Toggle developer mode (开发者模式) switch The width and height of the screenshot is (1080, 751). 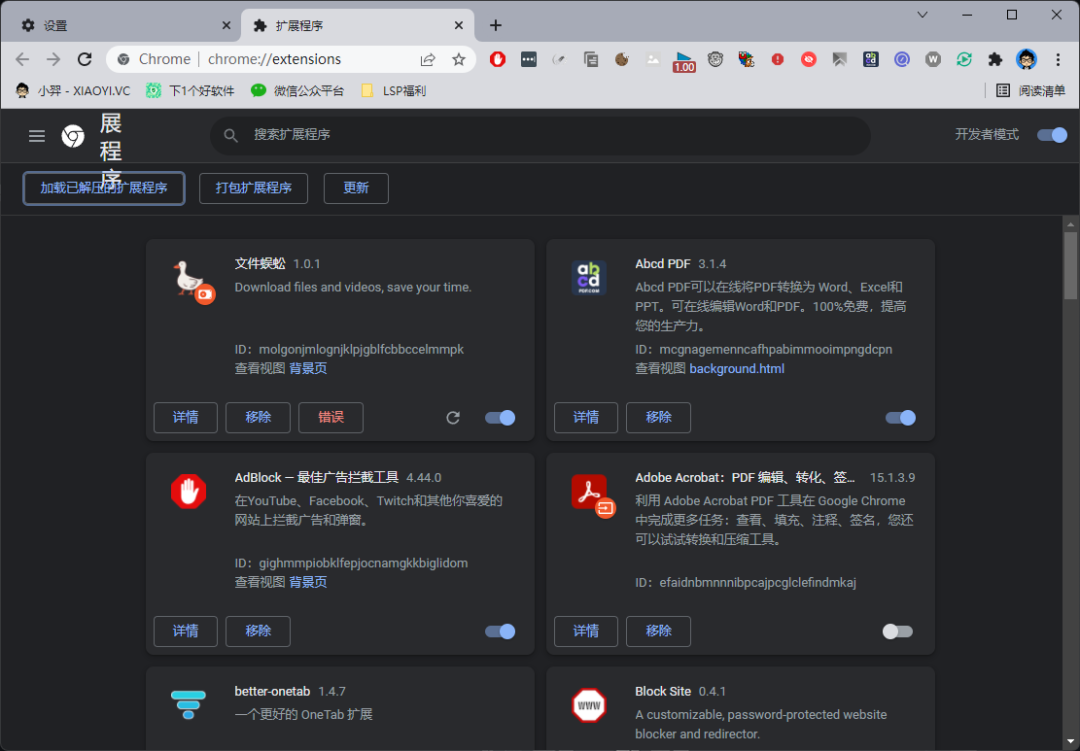click(x=1052, y=134)
